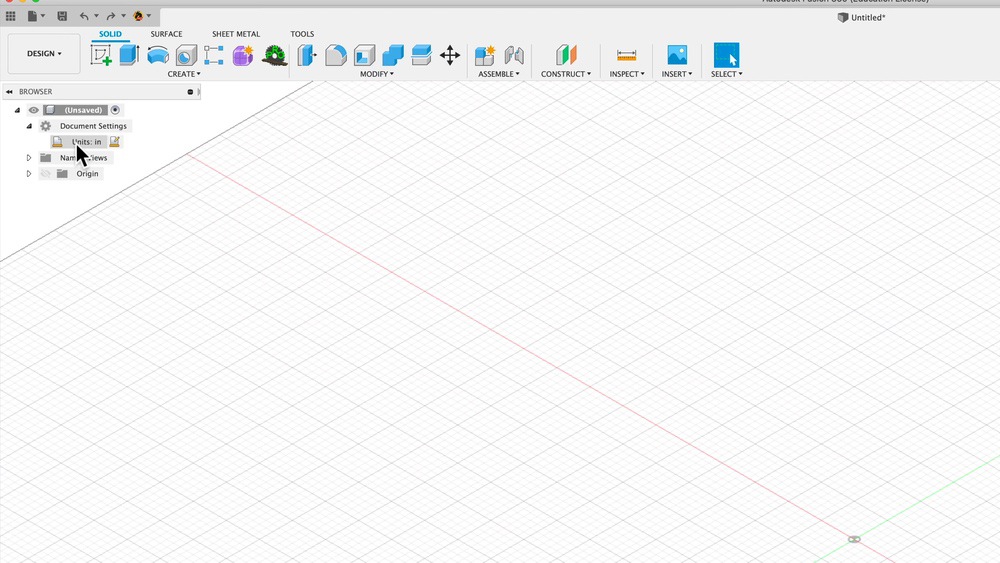Open the data panel grid icon
The width and height of the screenshot is (1000, 563).
coord(11,16)
